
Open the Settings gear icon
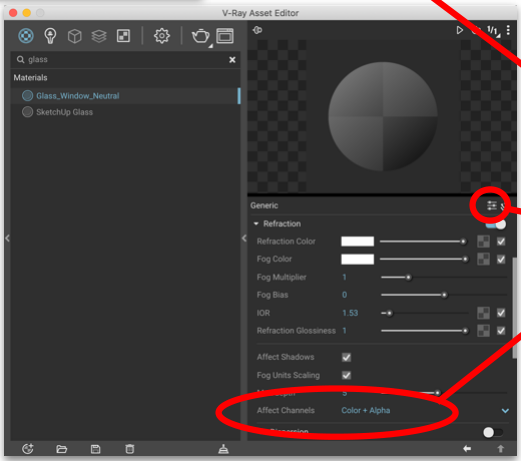[x=162, y=36]
